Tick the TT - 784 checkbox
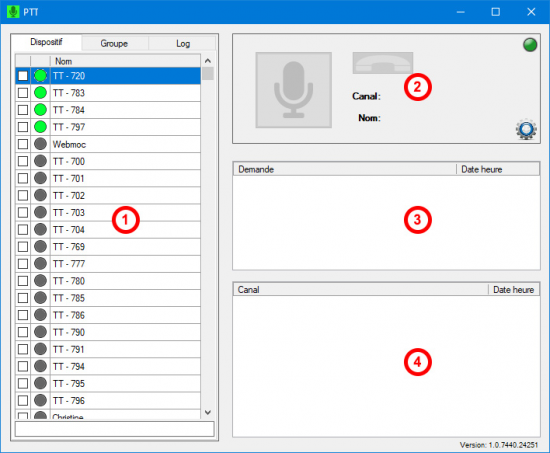 (23, 110)
